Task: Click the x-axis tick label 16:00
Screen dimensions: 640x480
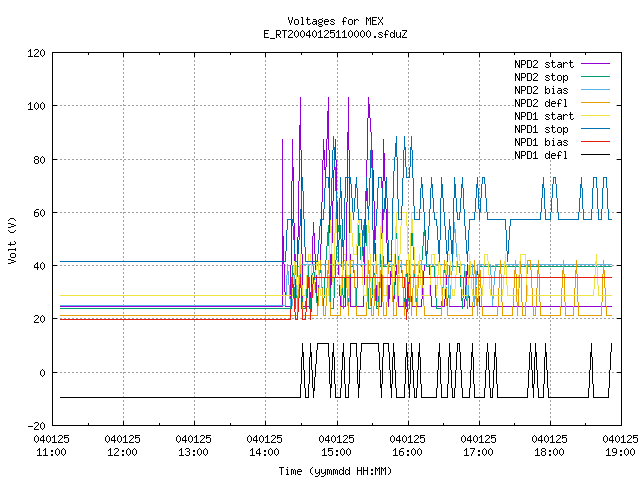Action: pos(407,452)
